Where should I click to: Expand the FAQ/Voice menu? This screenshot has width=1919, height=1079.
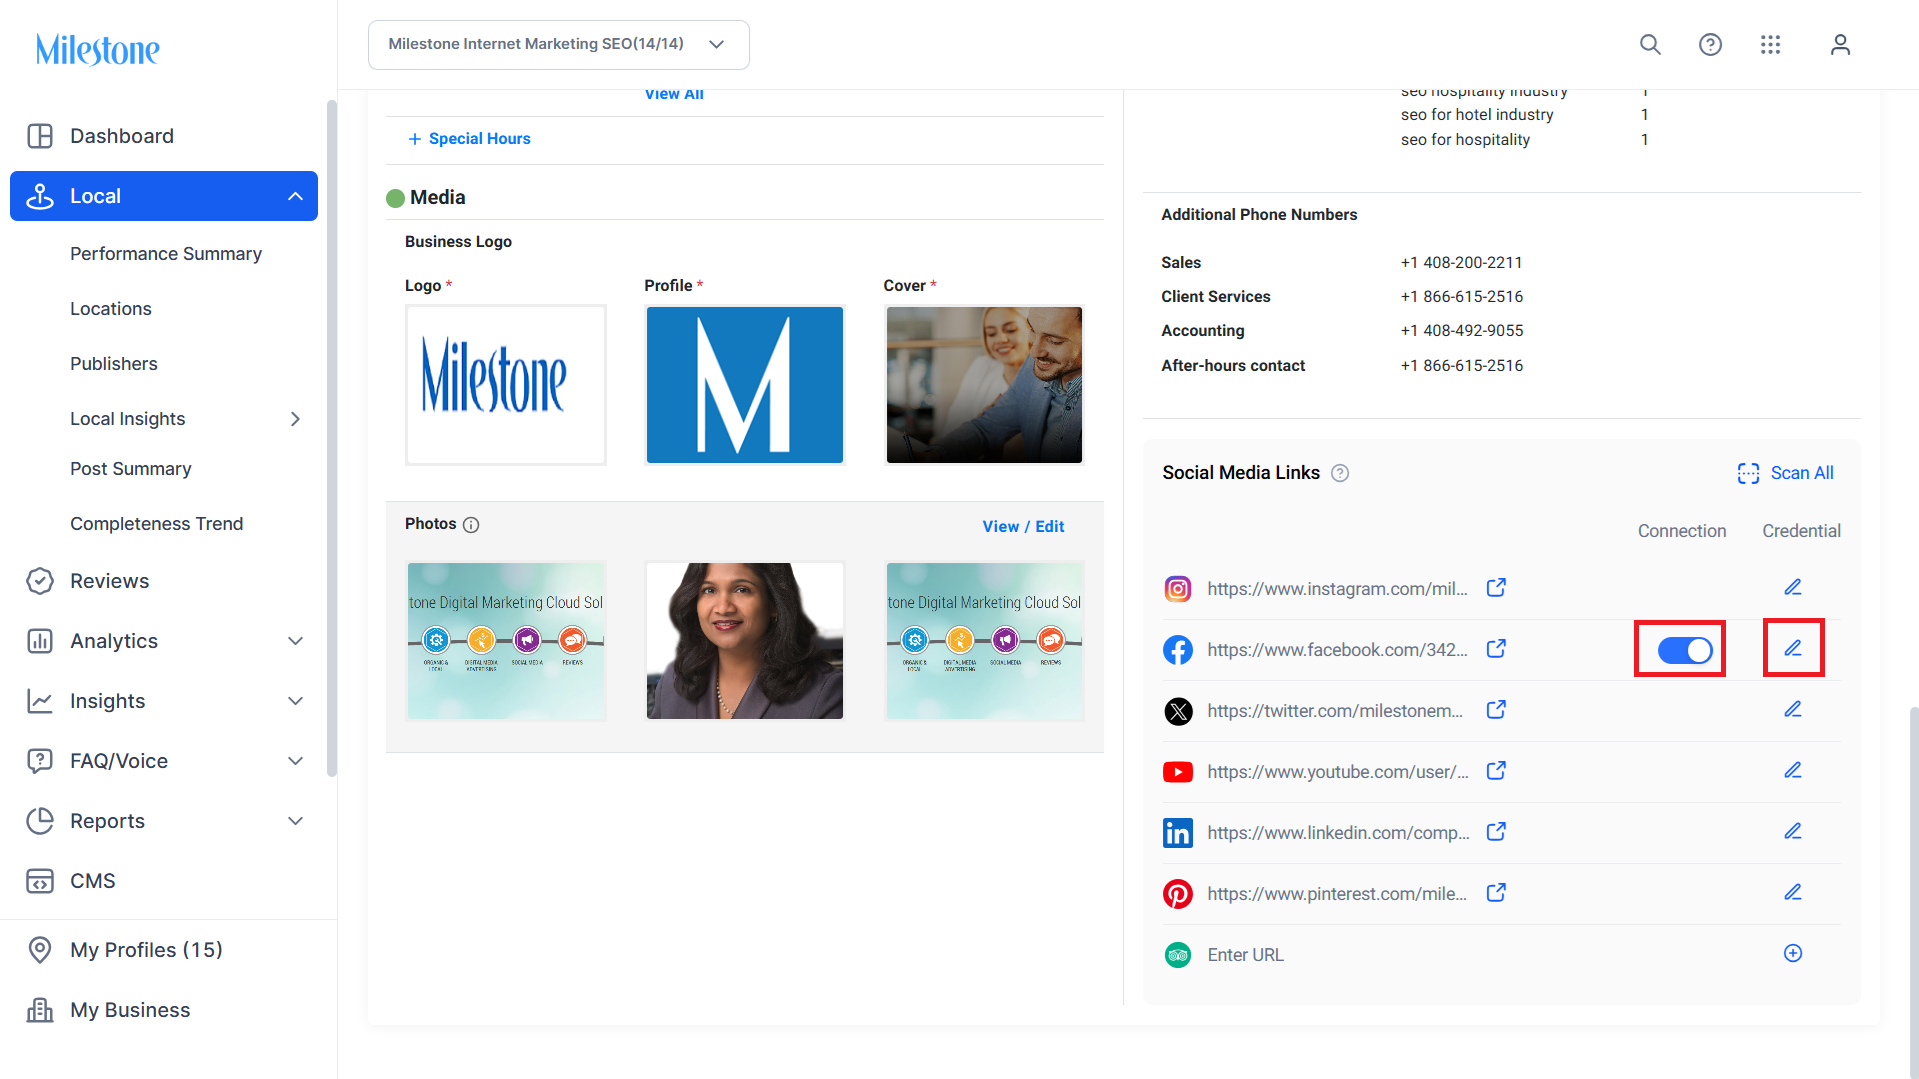pyautogui.click(x=295, y=761)
